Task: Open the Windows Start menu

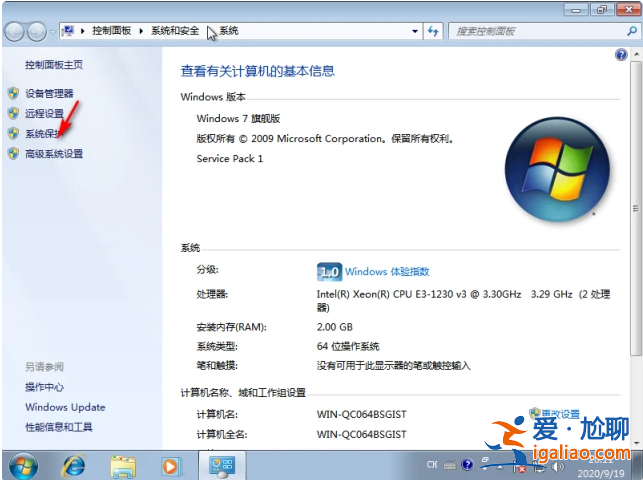Action: 23,466
